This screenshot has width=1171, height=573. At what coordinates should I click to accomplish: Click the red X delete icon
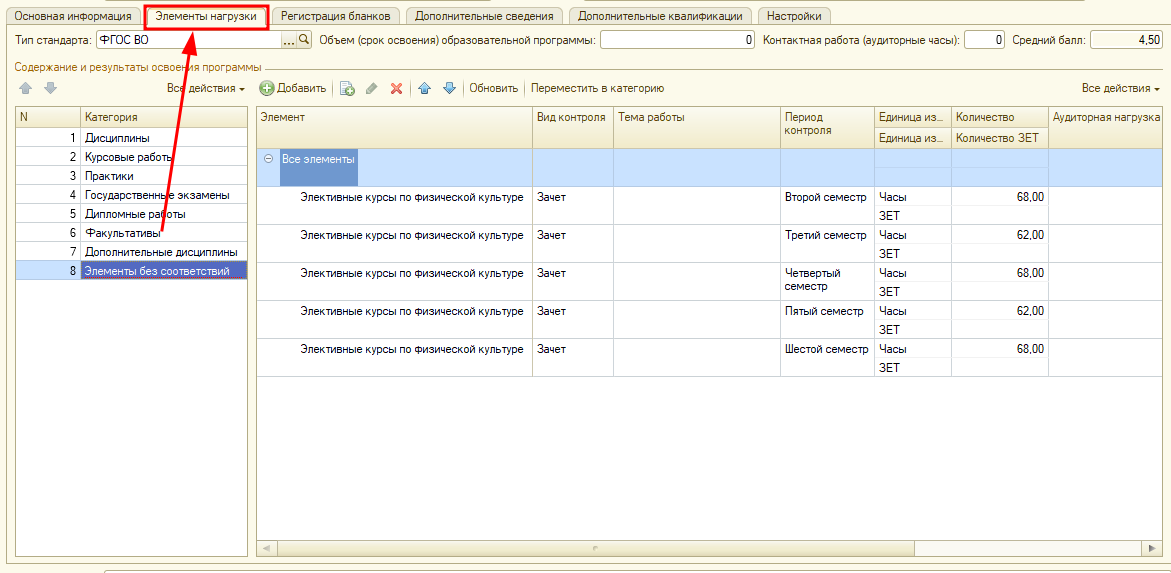tap(396, 88)
